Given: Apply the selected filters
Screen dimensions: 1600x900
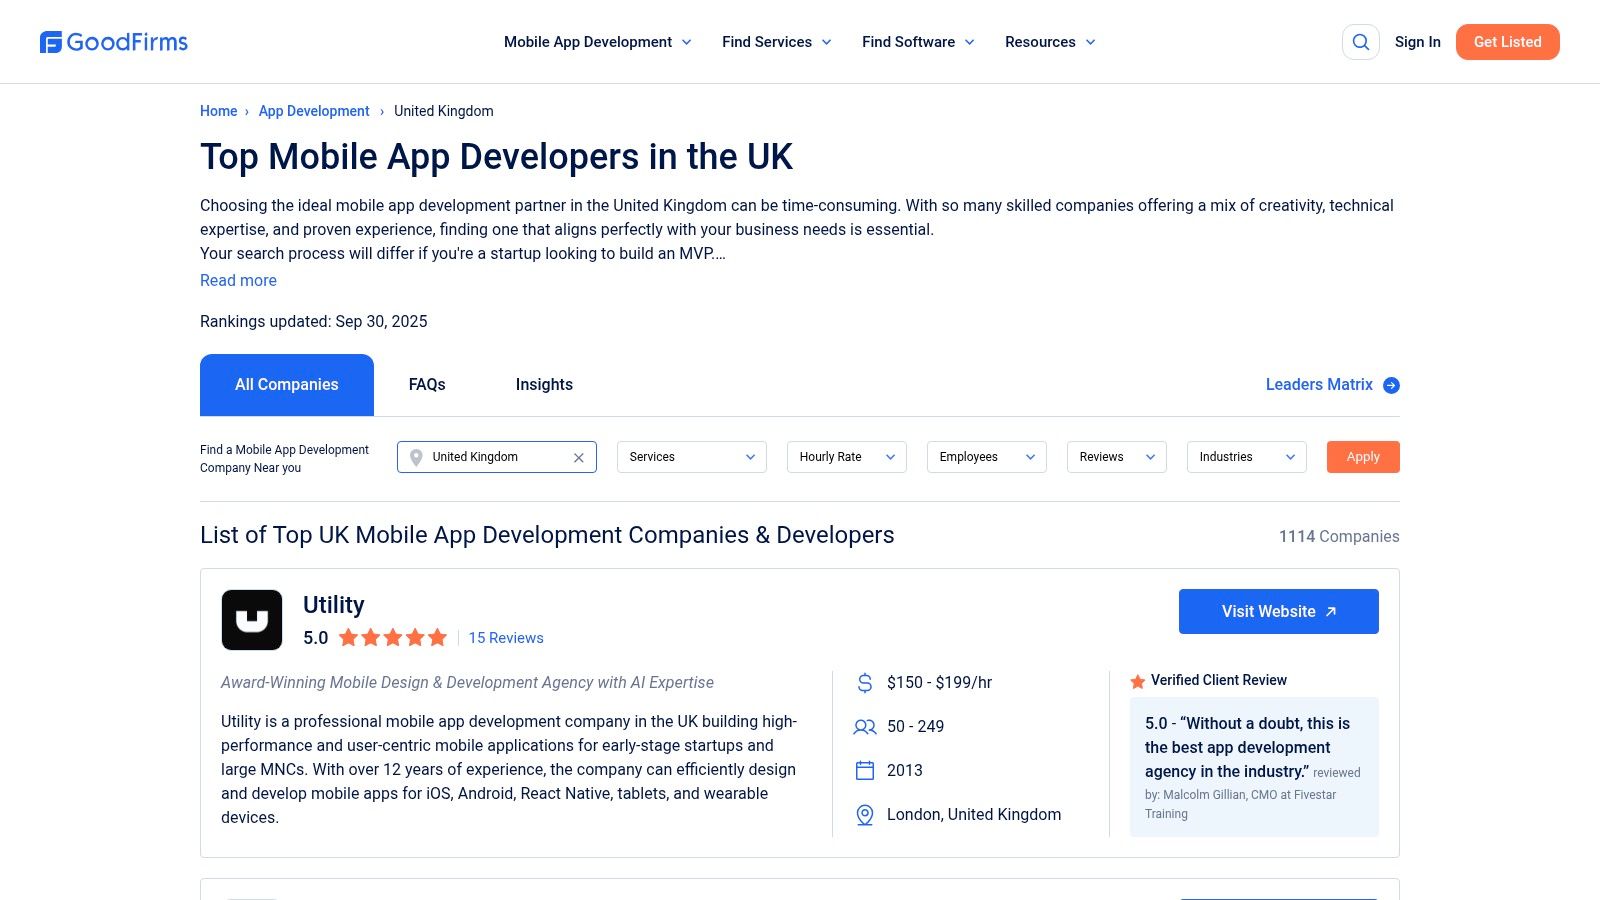Looking at the screenshot, I should [1363, 457].
